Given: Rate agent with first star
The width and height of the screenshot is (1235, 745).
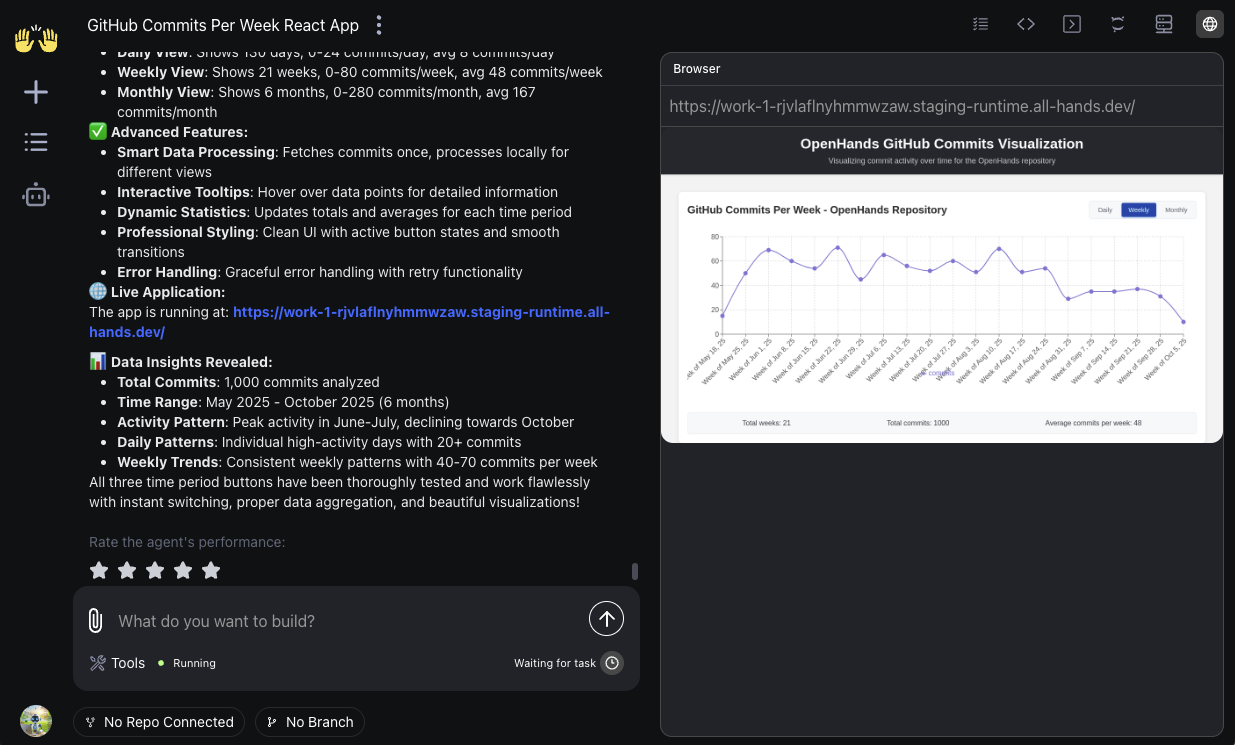Looking at the screenshot, I should pyautogui.click(x=99, y=570).
